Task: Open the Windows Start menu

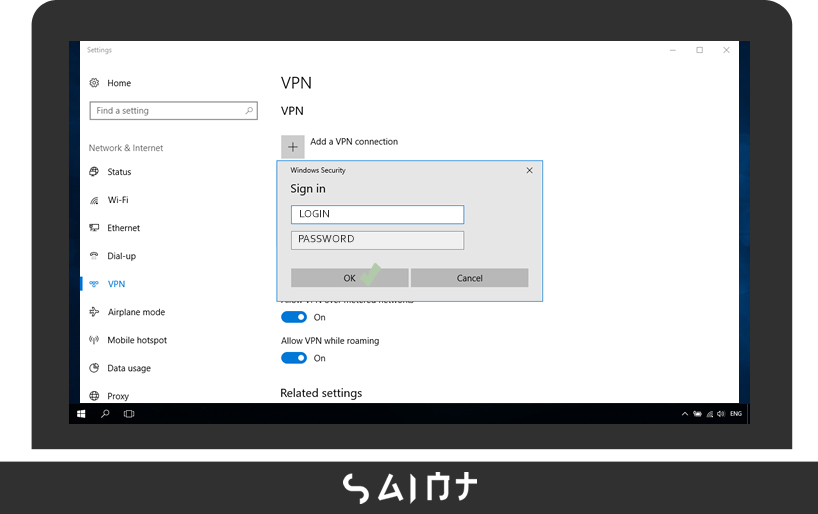Action: pyautogui.click(x=81, y=413)
